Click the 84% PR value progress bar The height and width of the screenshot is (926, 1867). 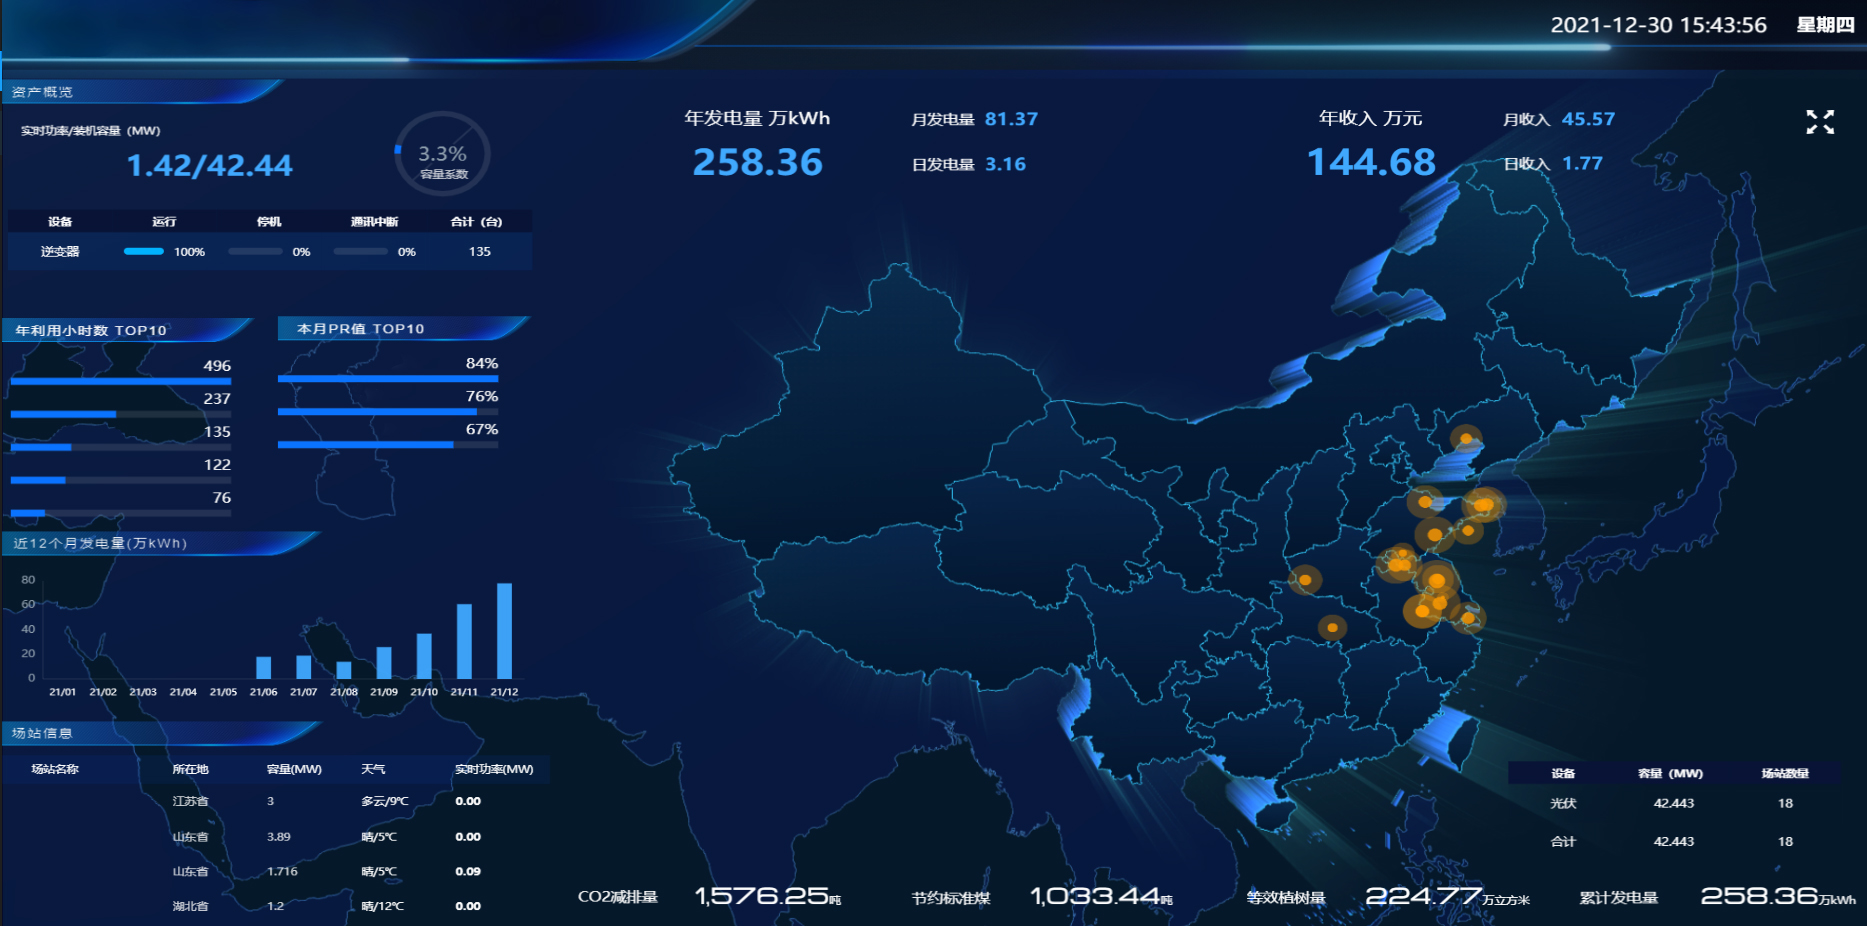coord(387,379)
